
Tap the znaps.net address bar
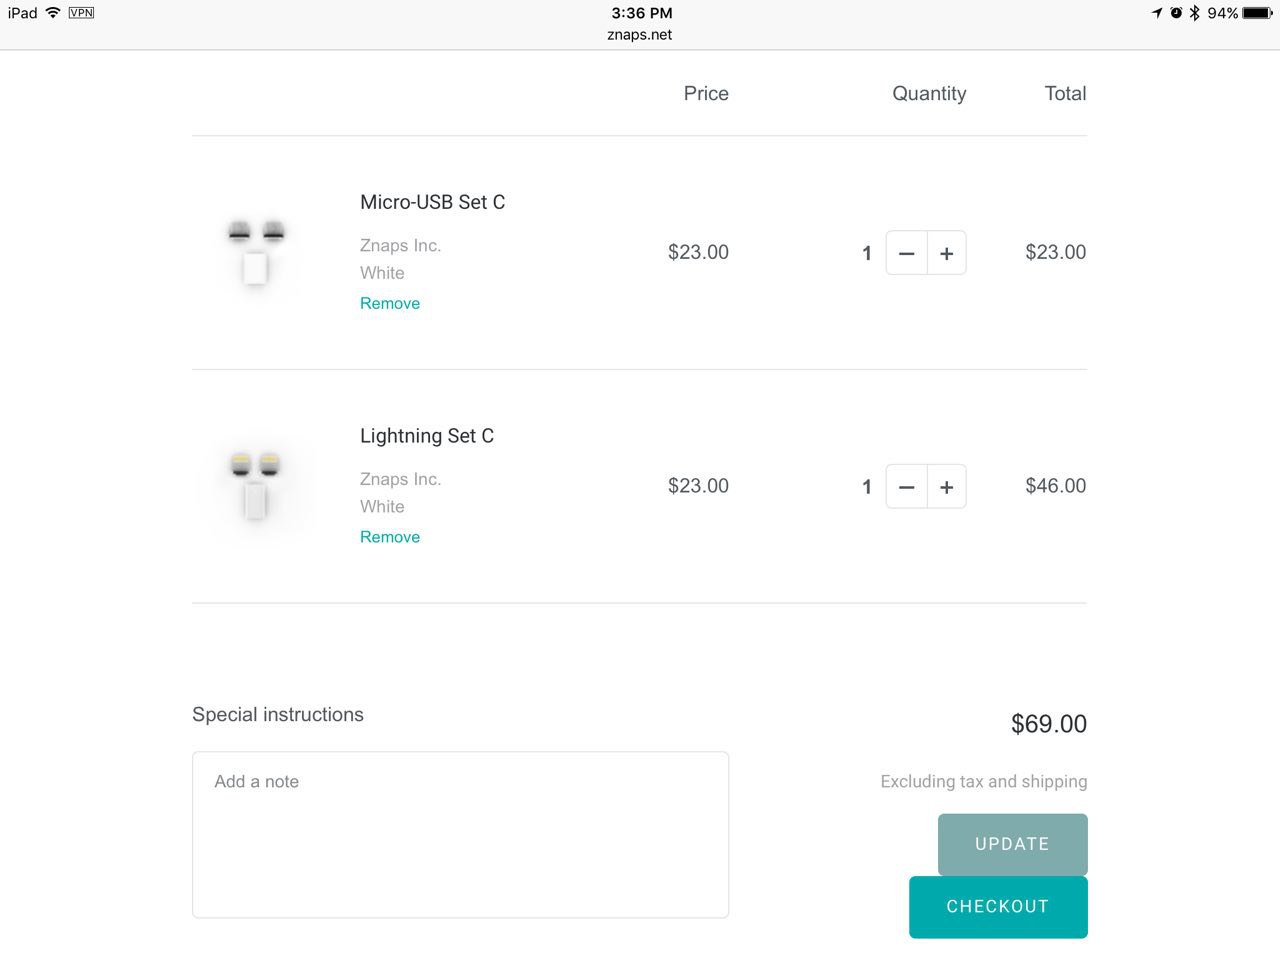[640, 34]
